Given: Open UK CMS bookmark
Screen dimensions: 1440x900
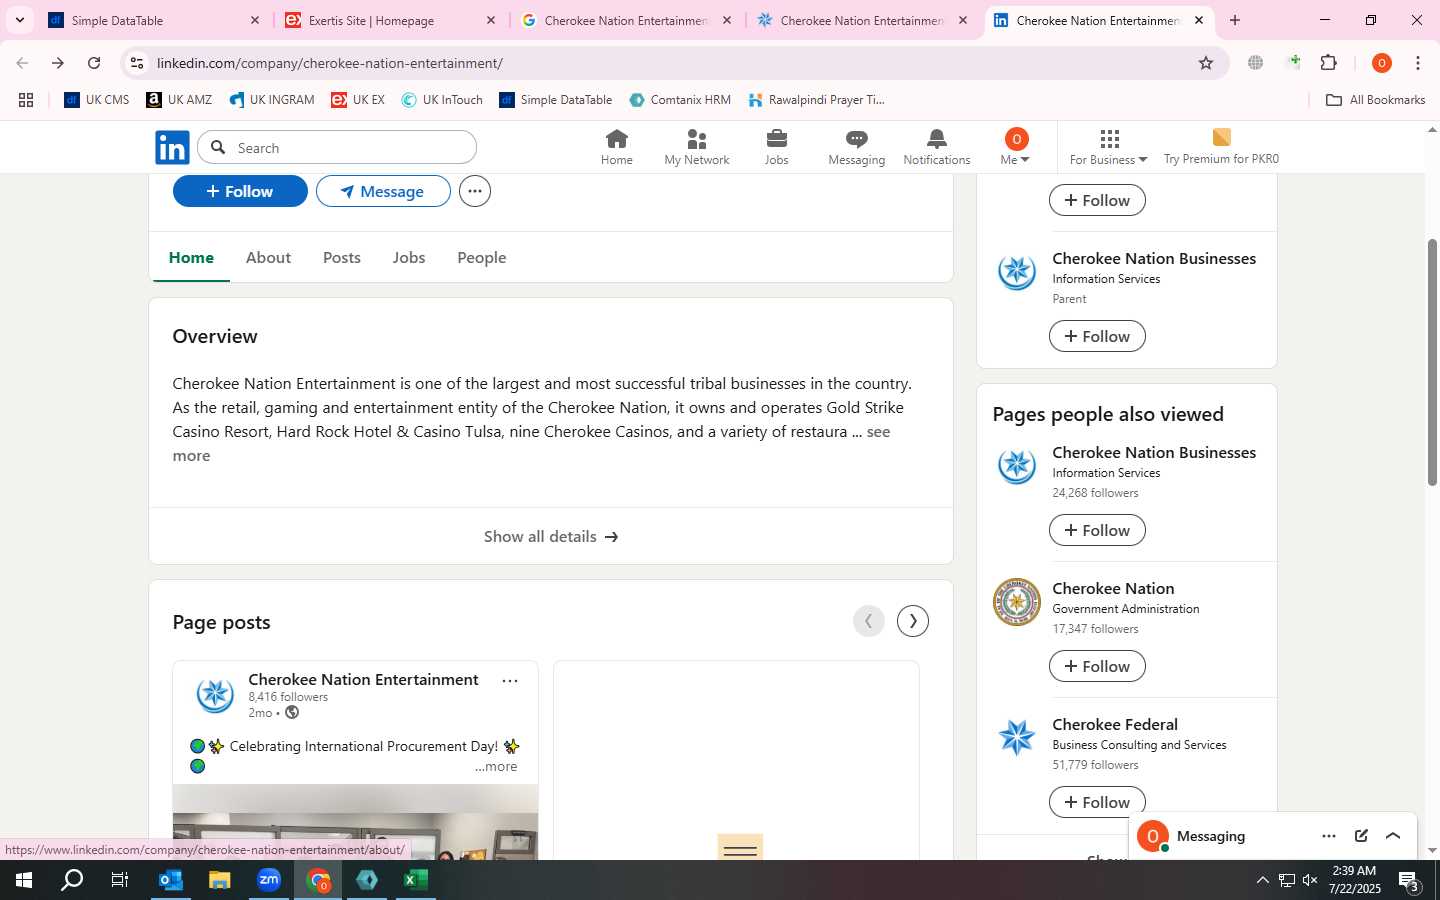Looking at the screenshot, I should [x=97, y=100].
